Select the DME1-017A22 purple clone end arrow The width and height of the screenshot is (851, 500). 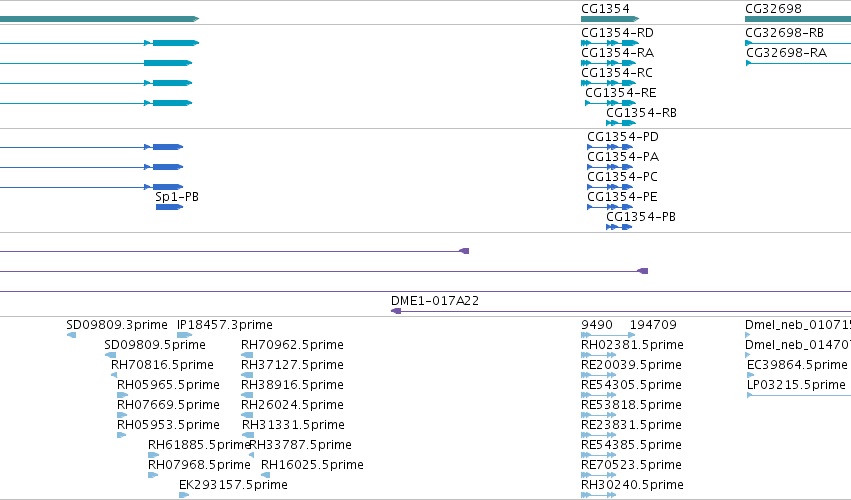(x=396, y=311)
